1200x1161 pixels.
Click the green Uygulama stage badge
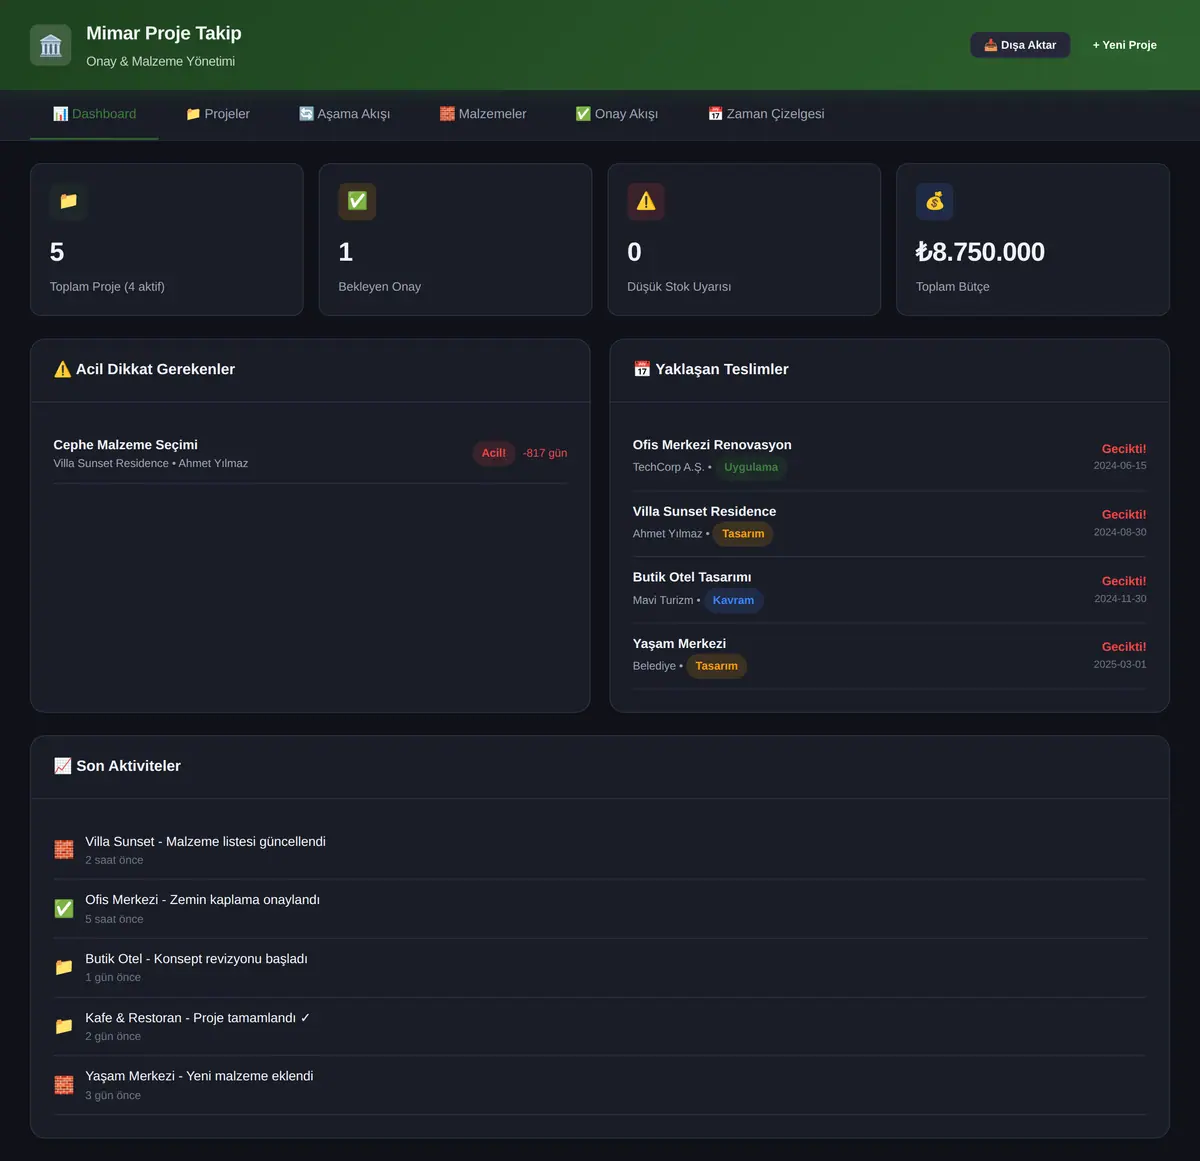click(x=751, y=467)
